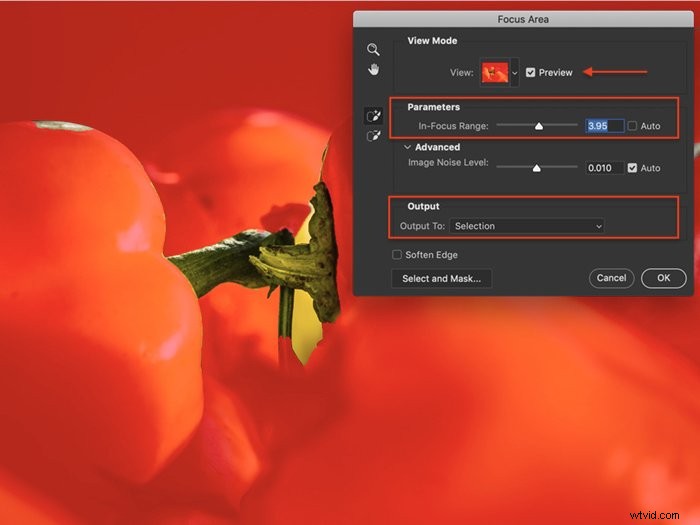This screenshot has height=525, width=700.
Task: Choose the Focus Area Subtract tool brush
Action: 374,136
